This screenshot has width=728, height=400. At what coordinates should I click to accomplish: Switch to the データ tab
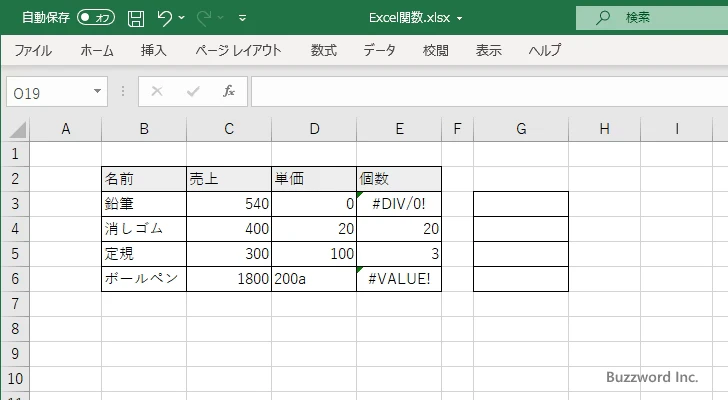coord(379,50)
